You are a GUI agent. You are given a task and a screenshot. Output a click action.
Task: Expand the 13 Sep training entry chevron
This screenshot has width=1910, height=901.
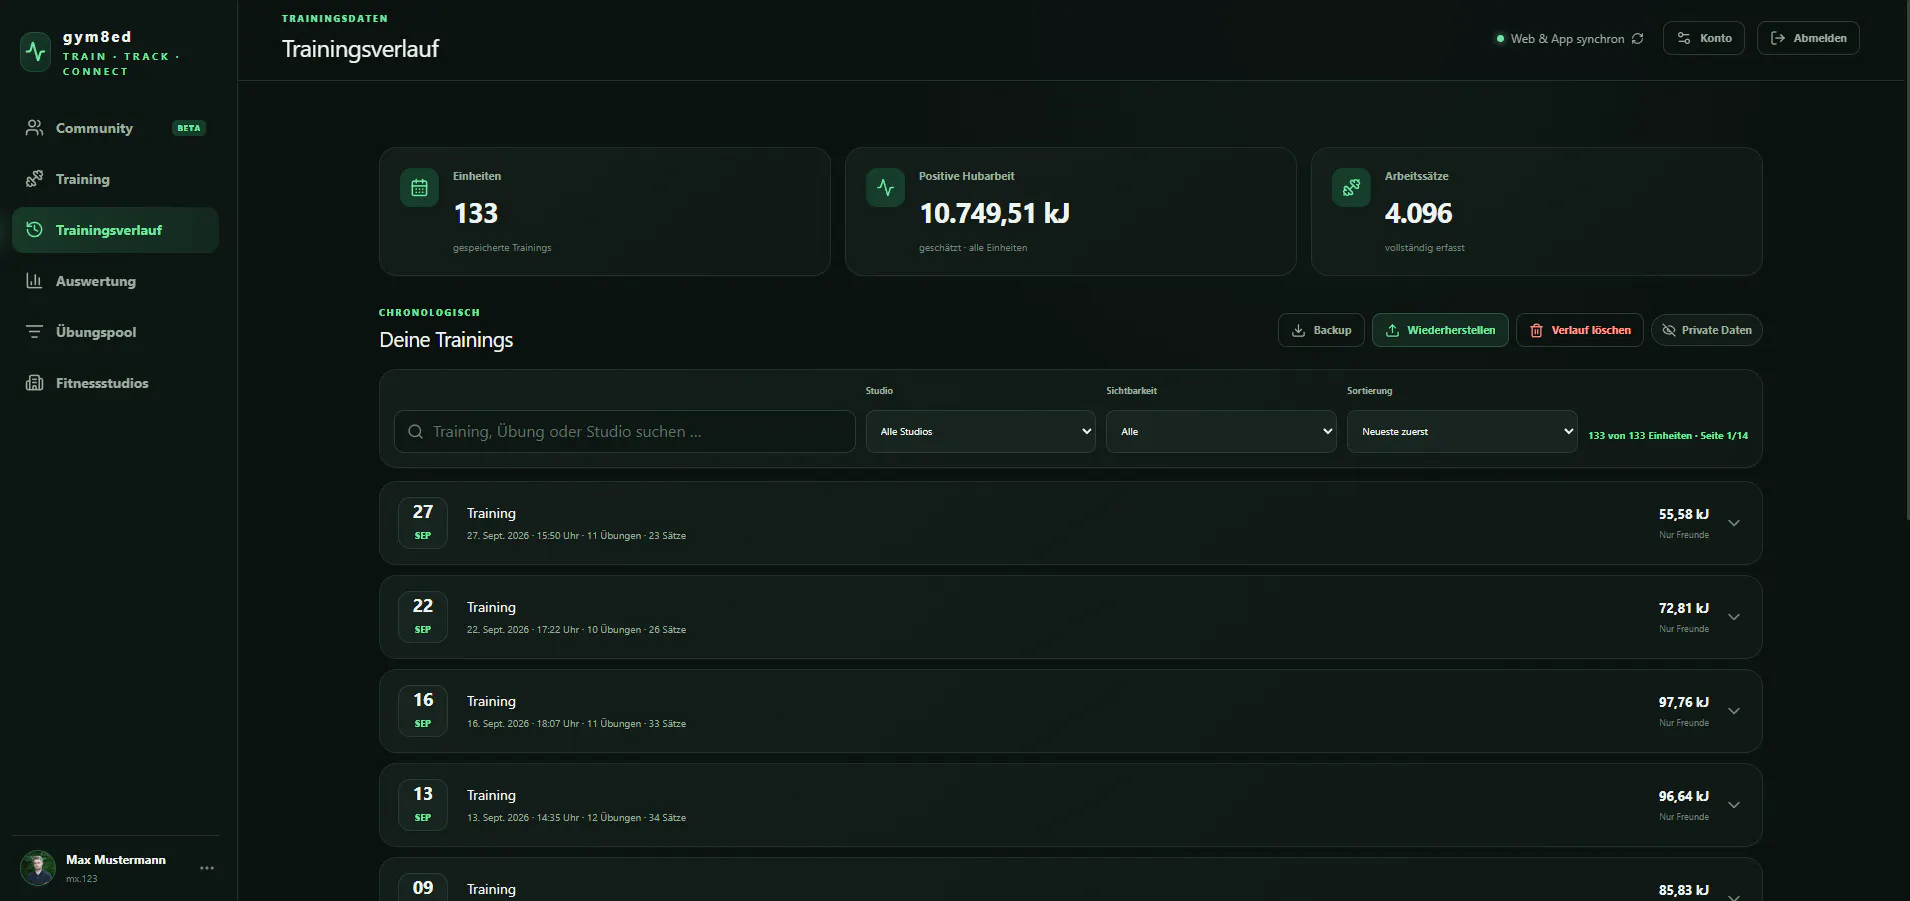point(1734,805)
